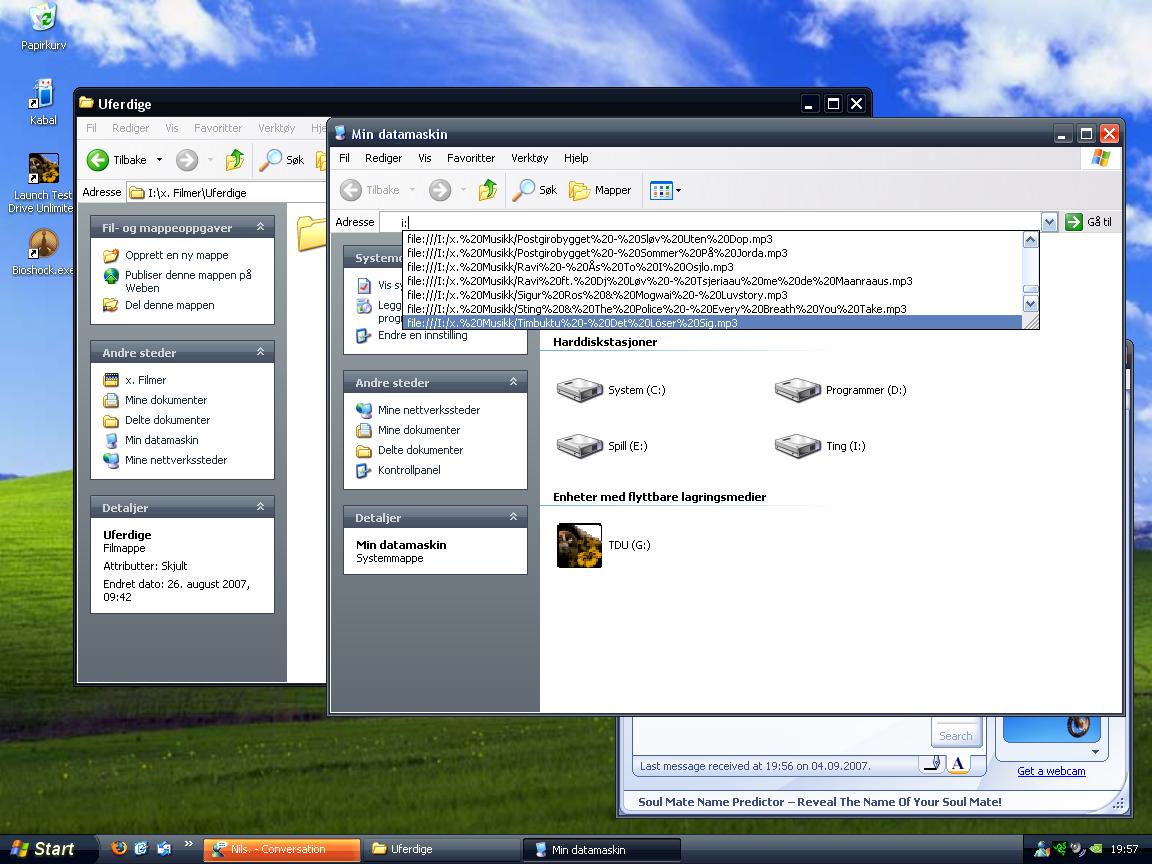Collapse Detaljer panel in Uferdige window
Viewport: 1152px width, 864px height.
coord(260,507)
